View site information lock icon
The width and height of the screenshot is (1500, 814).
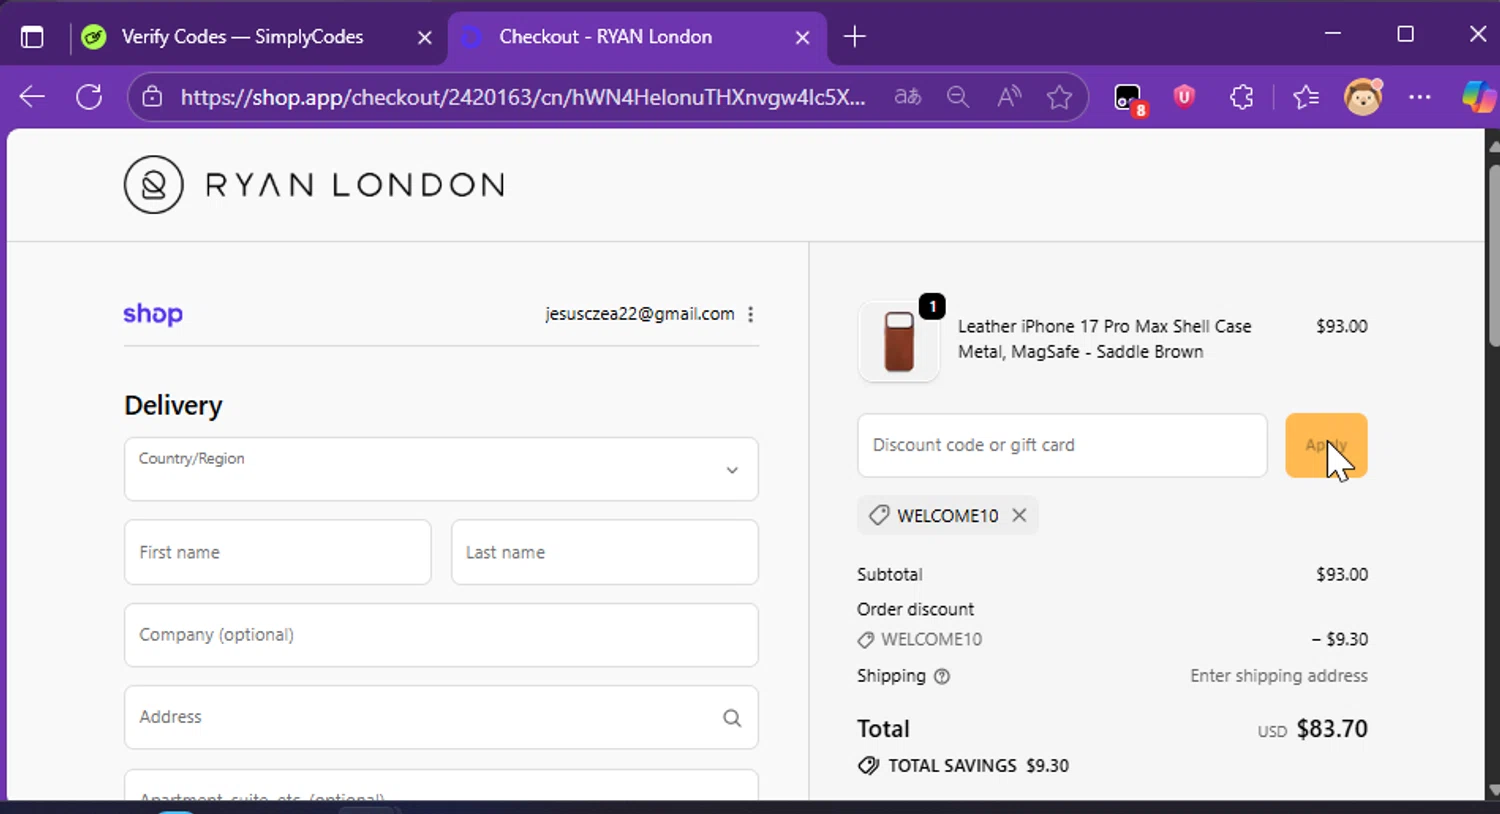(152, 97)
